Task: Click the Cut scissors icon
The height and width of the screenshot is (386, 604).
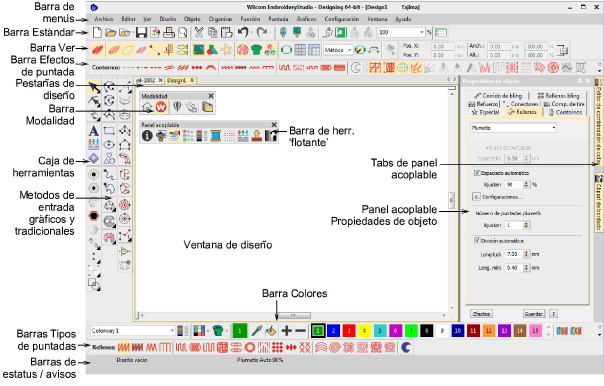Action: [199, 33]
